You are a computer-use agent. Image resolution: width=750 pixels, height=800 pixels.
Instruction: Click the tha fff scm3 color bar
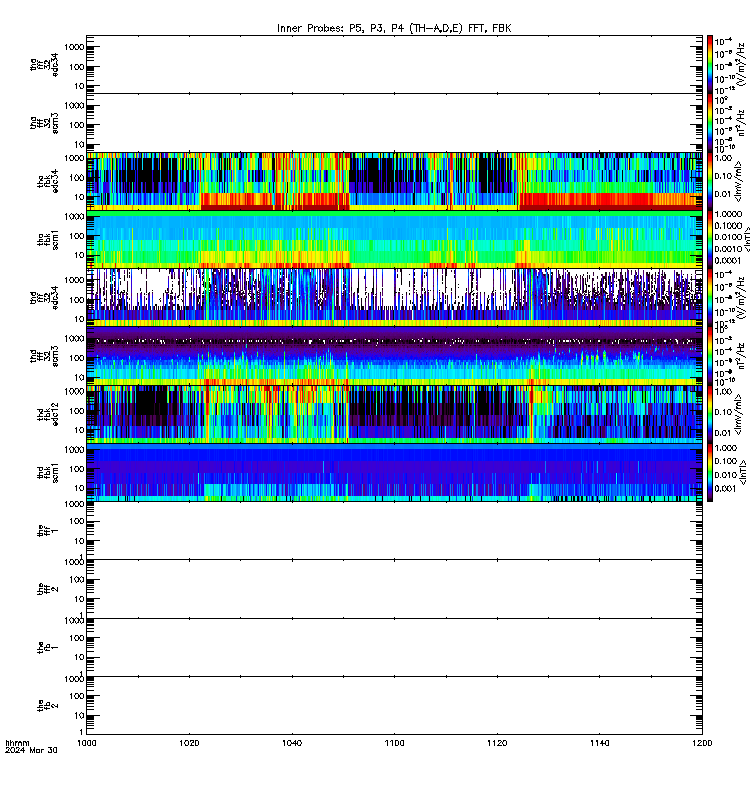710,123
